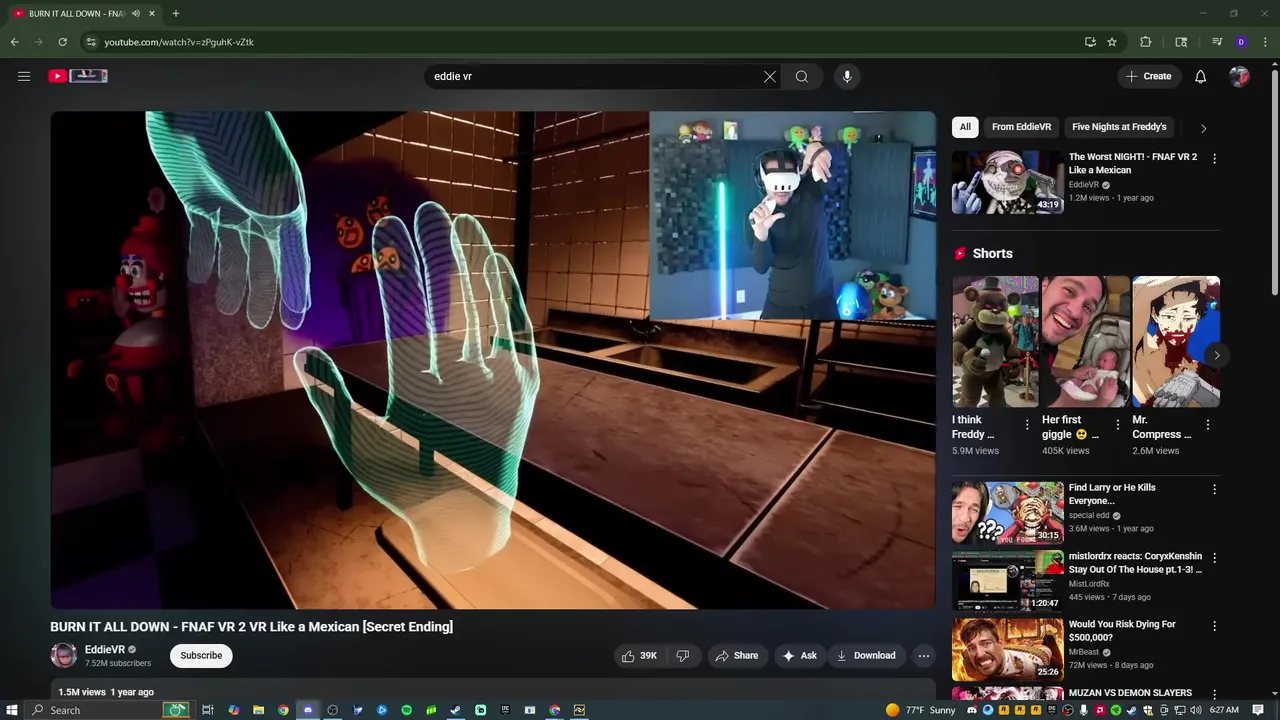Reload the page
The height and width of the screenshot is (720, 1280).
(x=62, y=42)
